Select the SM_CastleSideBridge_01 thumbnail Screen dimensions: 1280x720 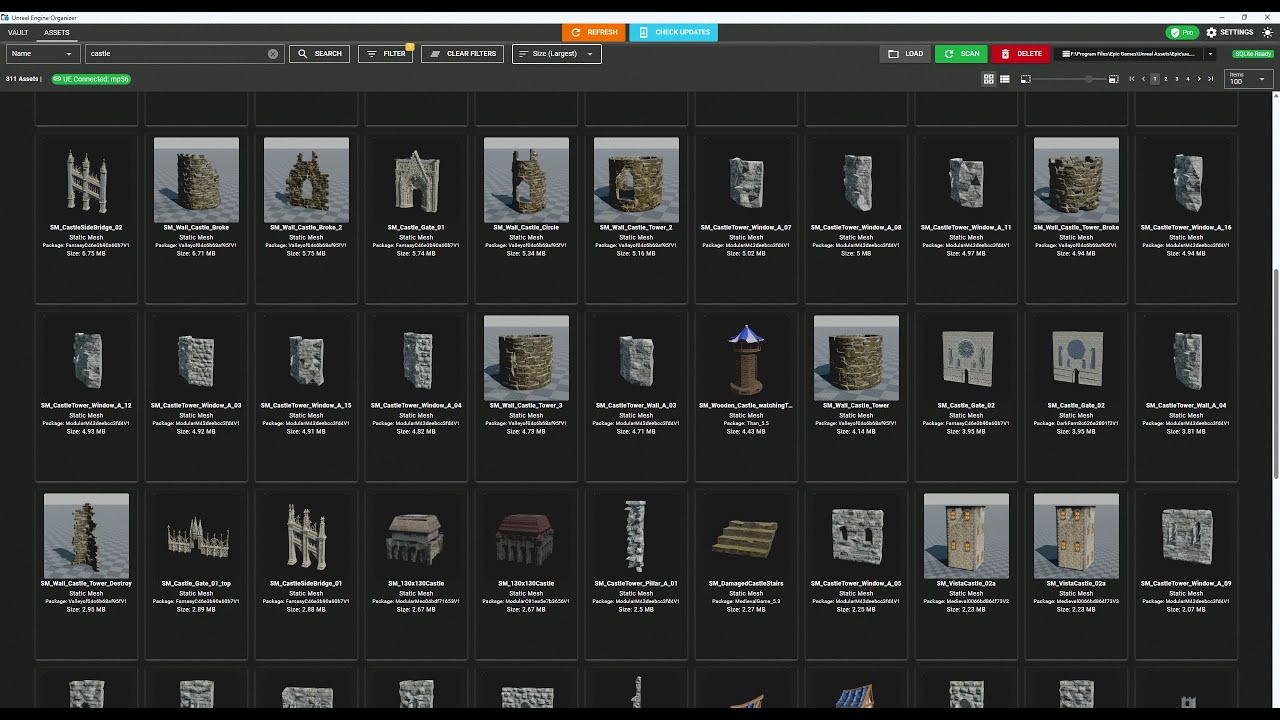pos(306,536)
